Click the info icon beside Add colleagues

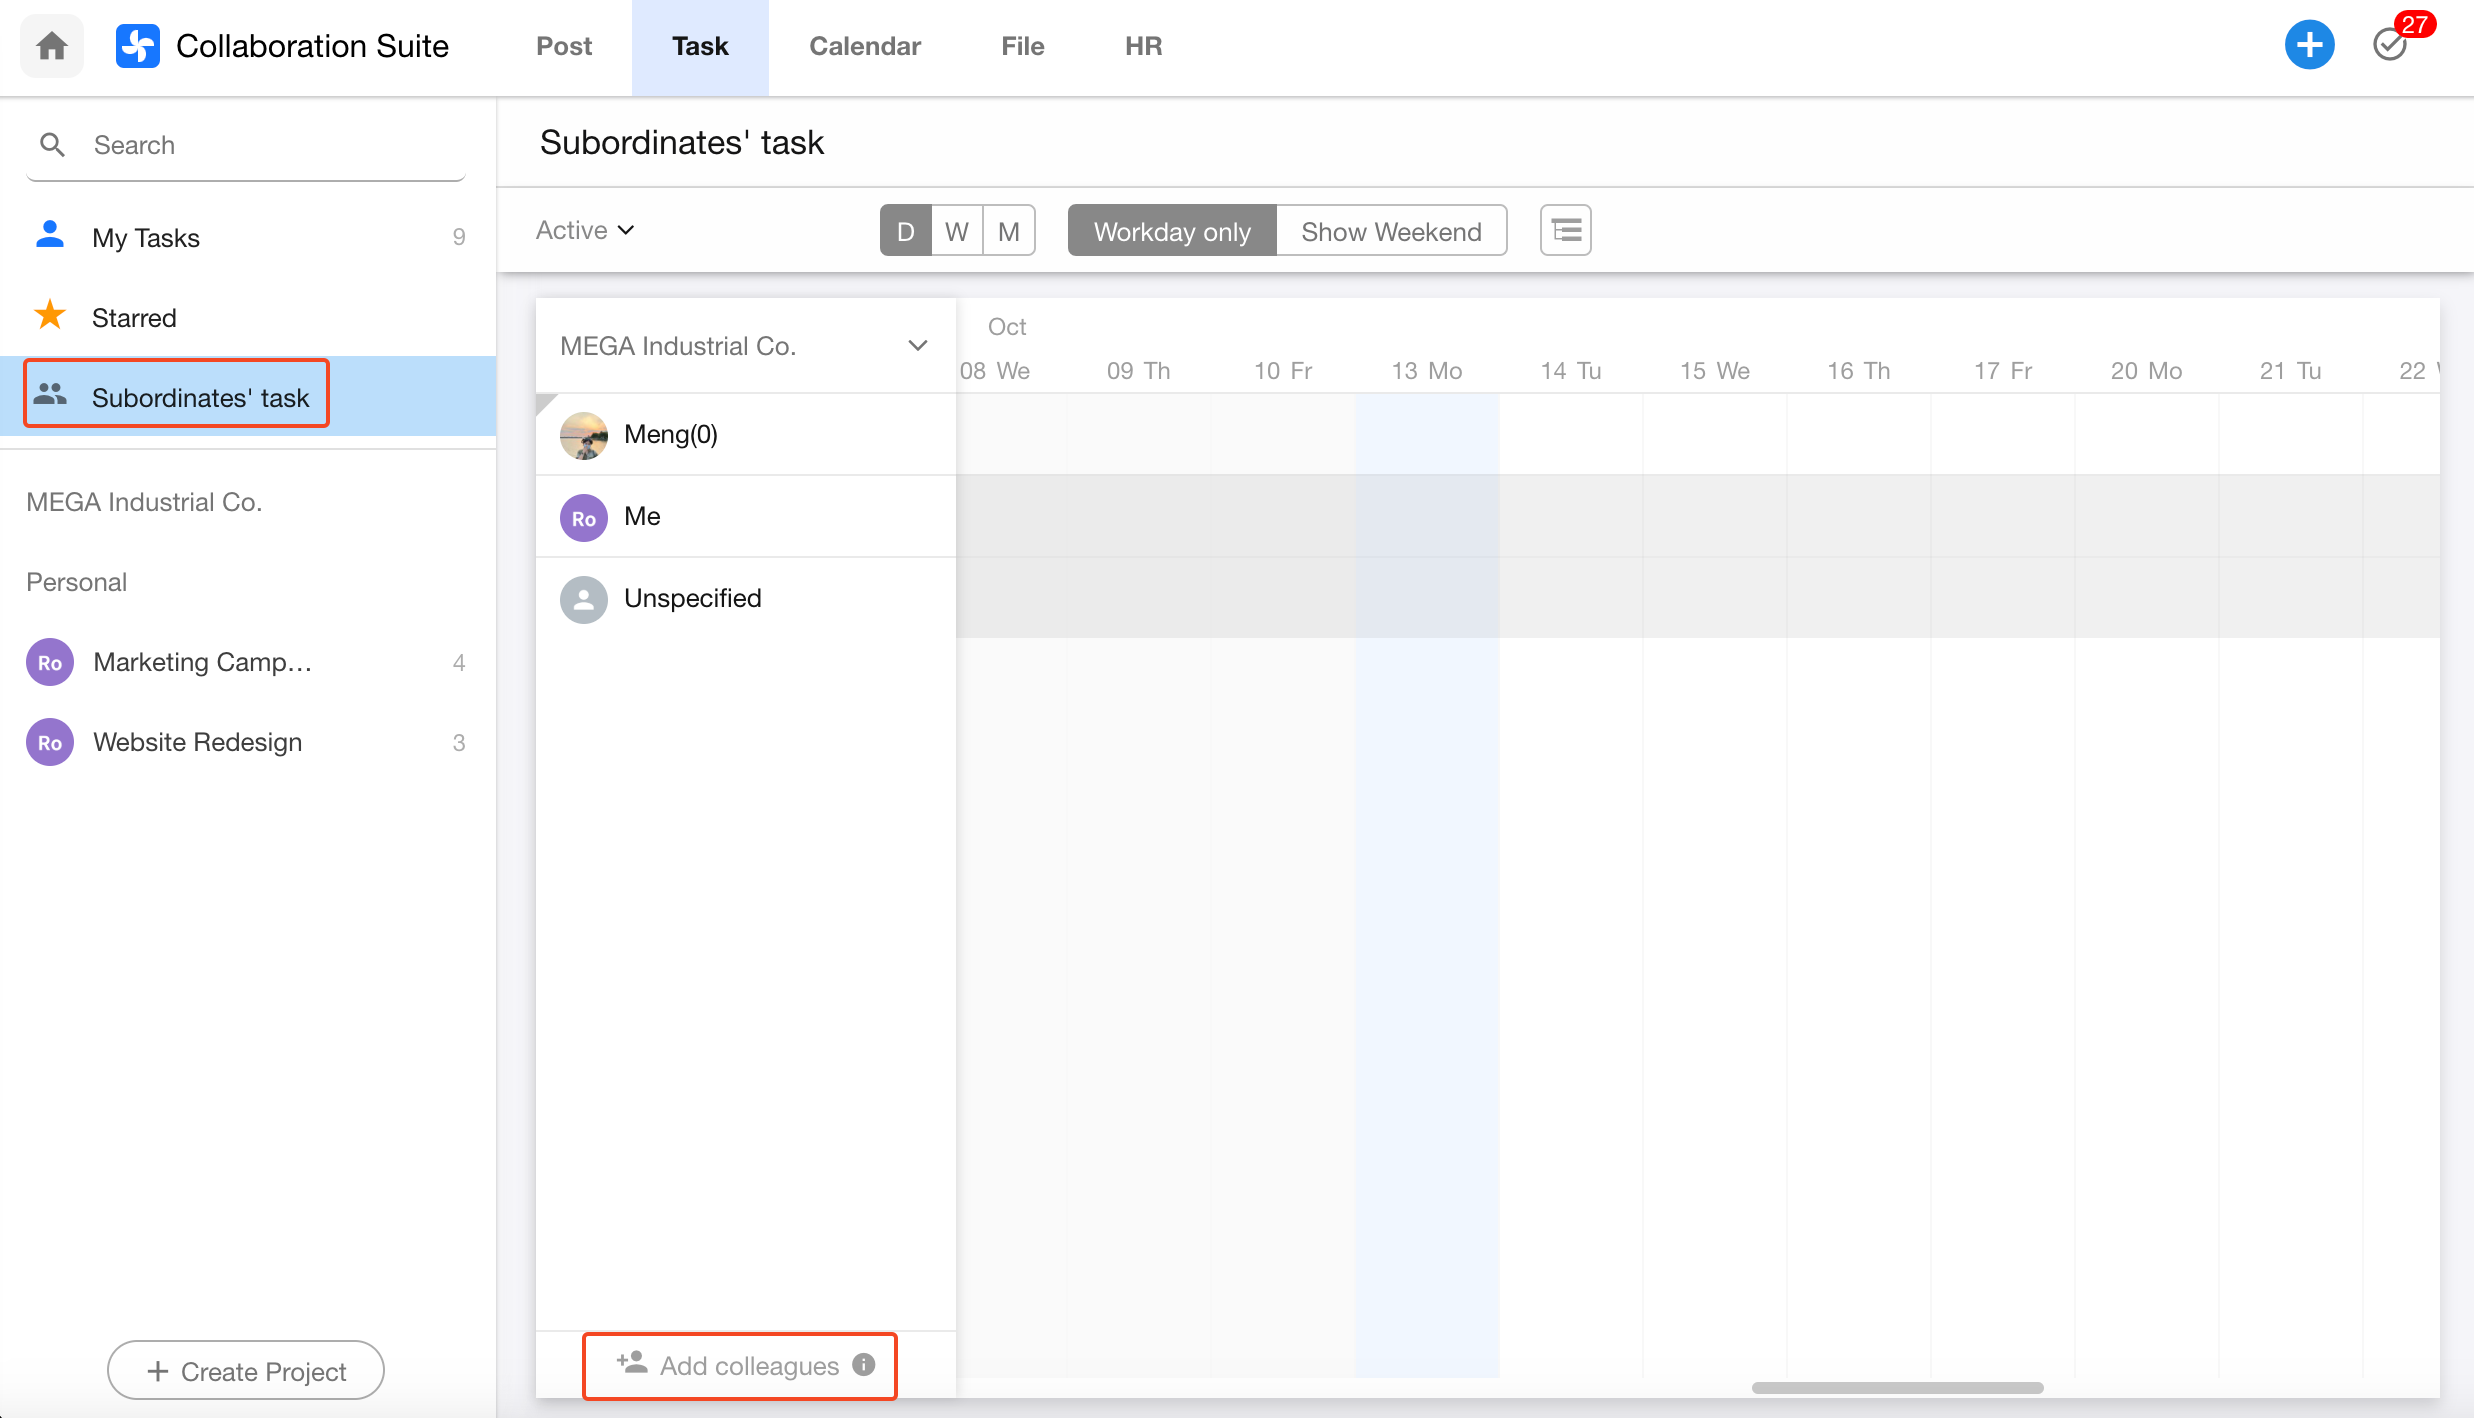click(864, 1365)
